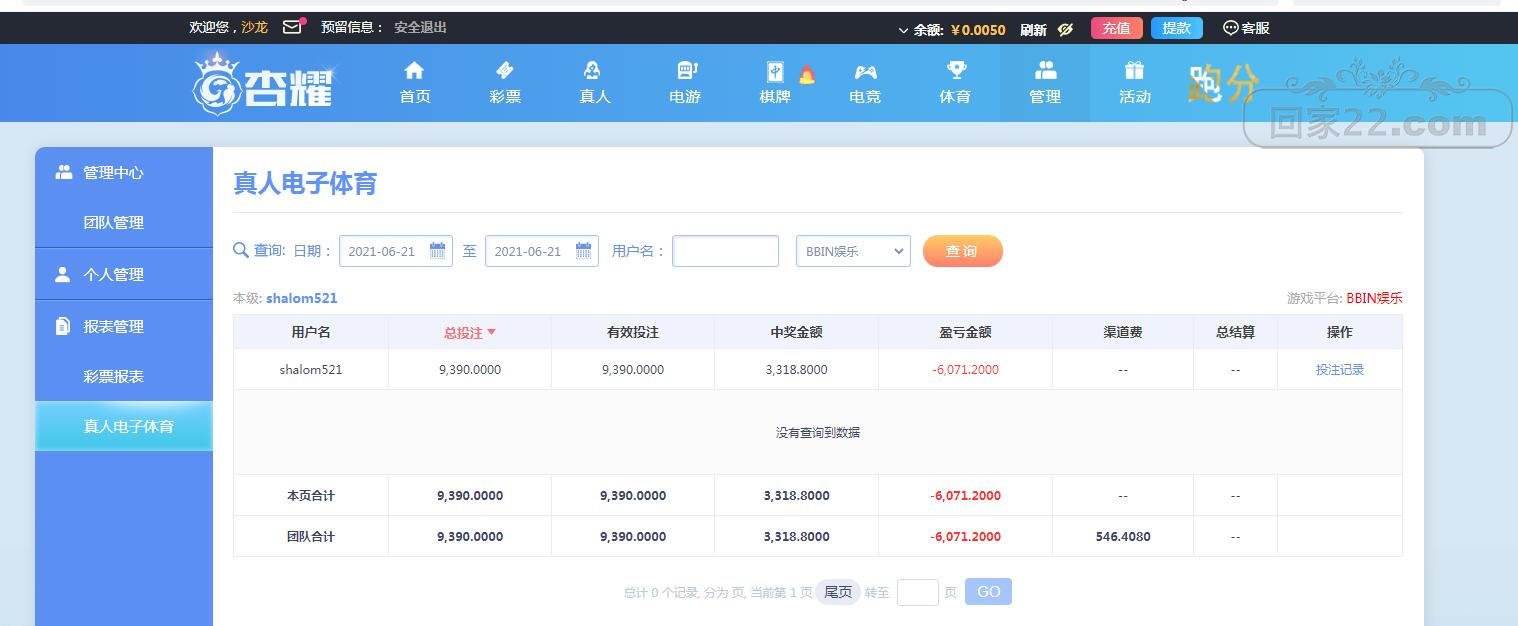
Task: Click the 充值 recharge button
Action: click(1117, 28)
